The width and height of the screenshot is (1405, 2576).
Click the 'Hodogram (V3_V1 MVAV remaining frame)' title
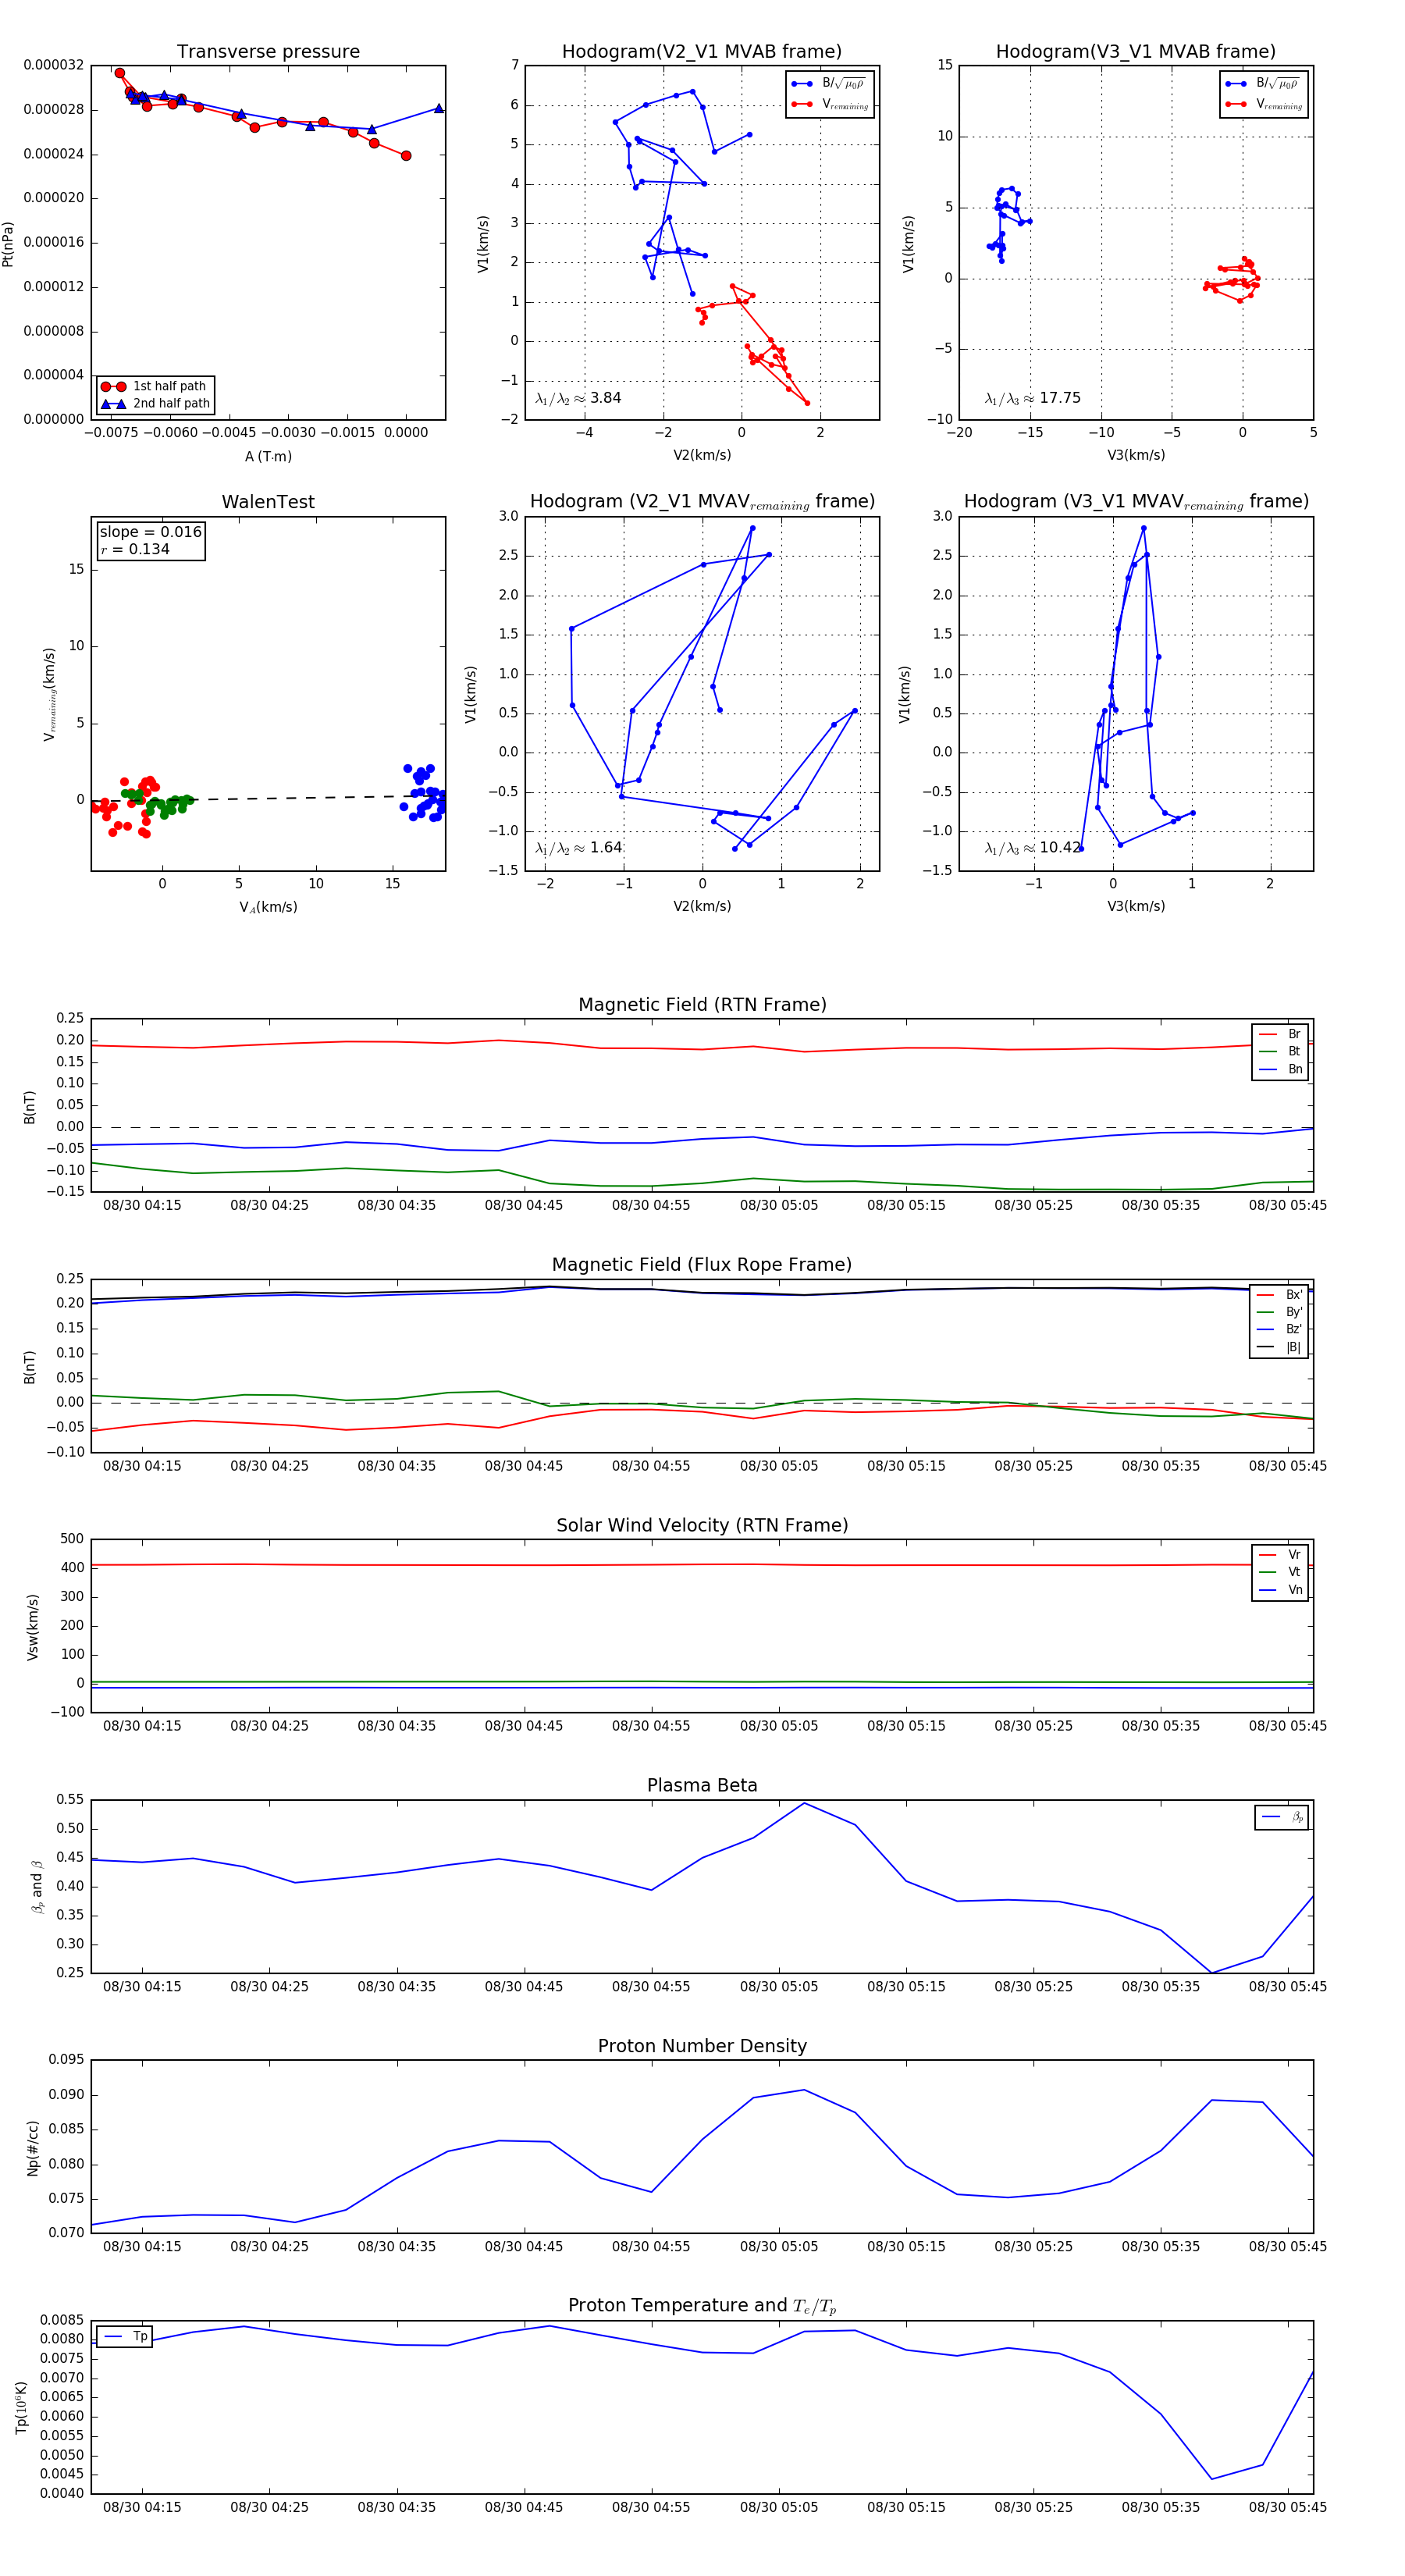(1136, 502)
